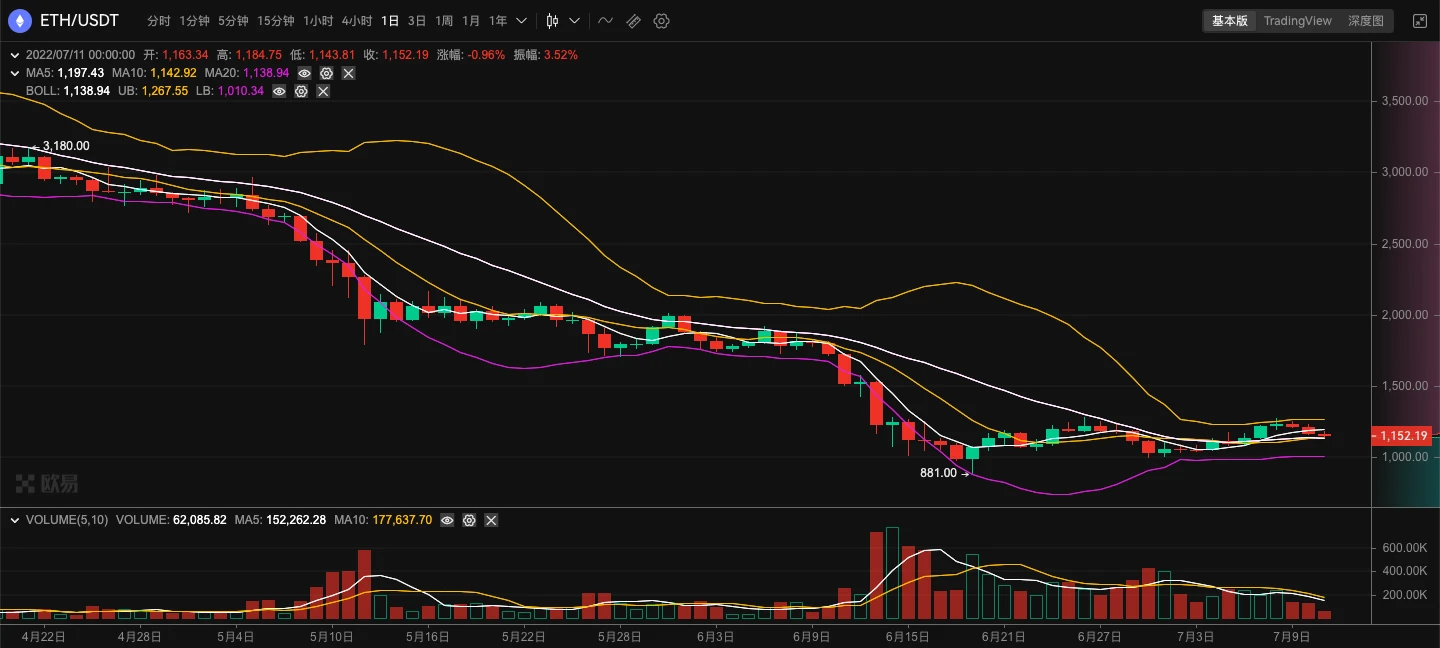Open settings gear for VOLUME indicator
The image size is (1440, 648).
pos(468,520)
